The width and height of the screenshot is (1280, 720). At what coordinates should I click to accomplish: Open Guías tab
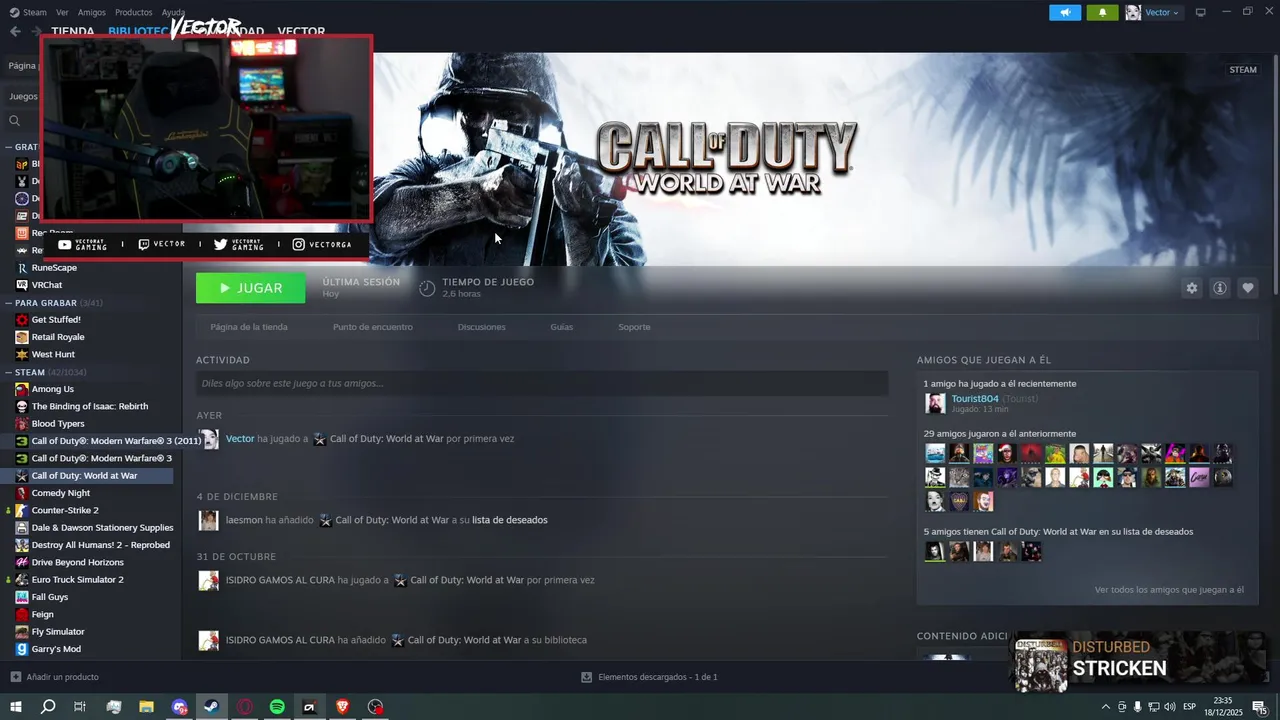[x=561, y=327]
